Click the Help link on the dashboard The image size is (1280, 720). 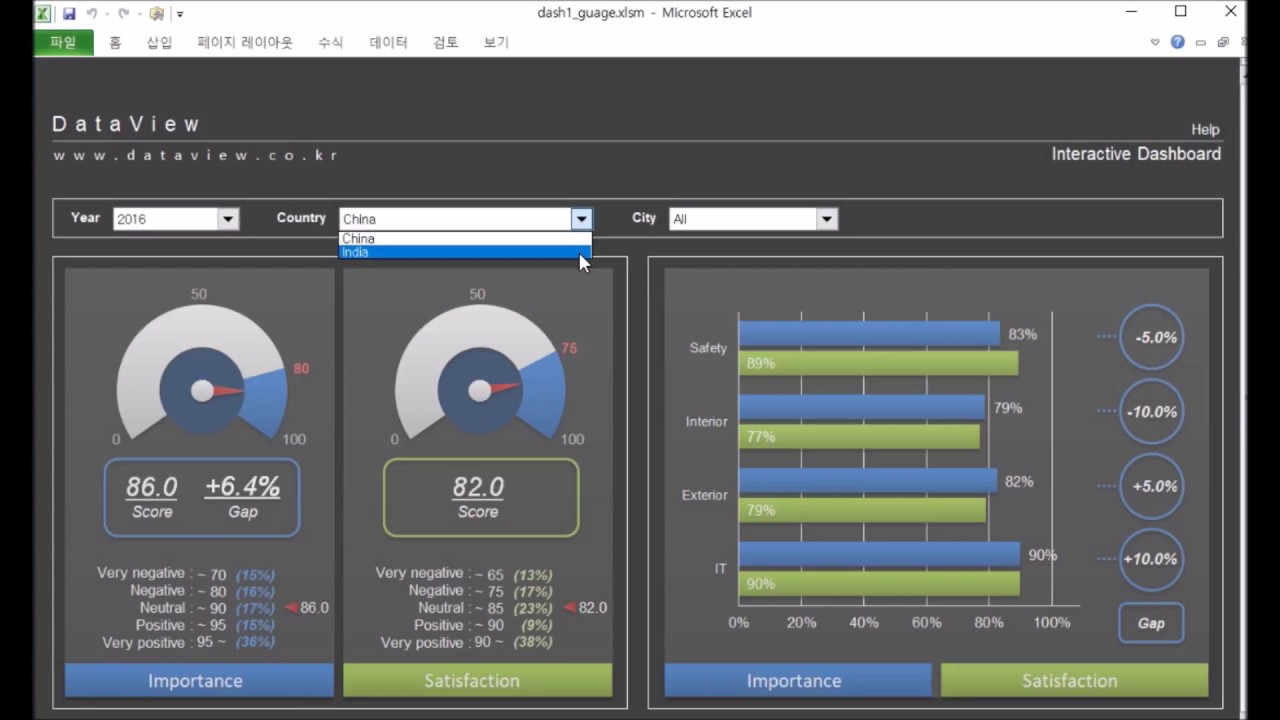(1205, 129)
